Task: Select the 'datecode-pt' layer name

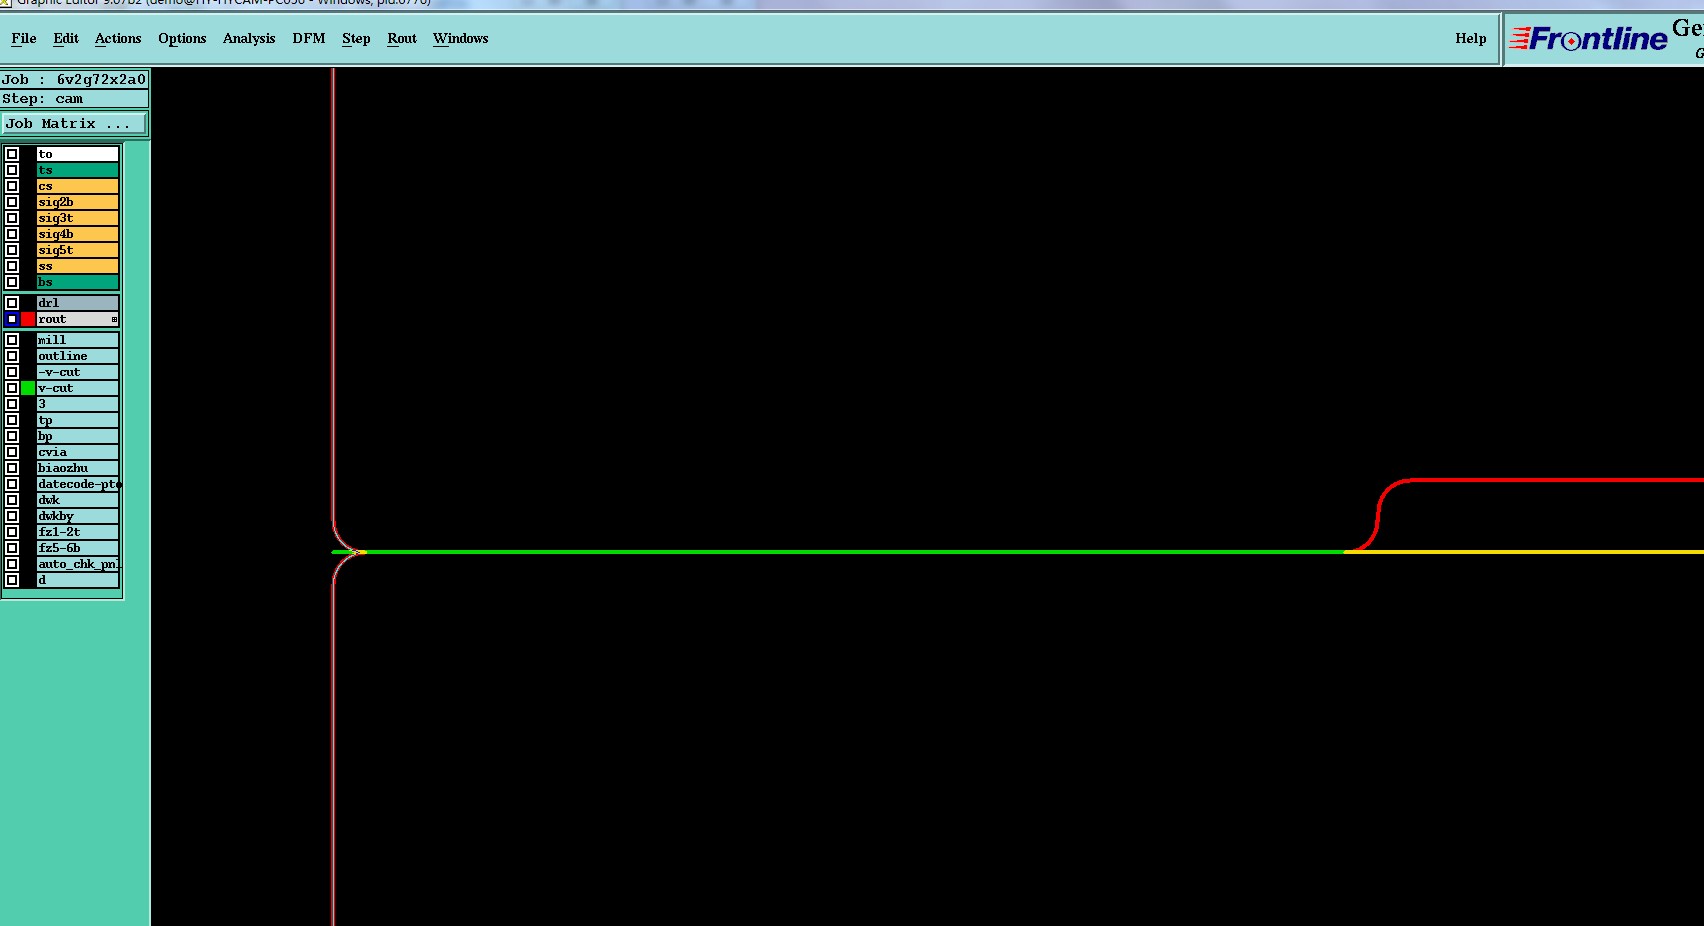Action: (x=78, y=484)
